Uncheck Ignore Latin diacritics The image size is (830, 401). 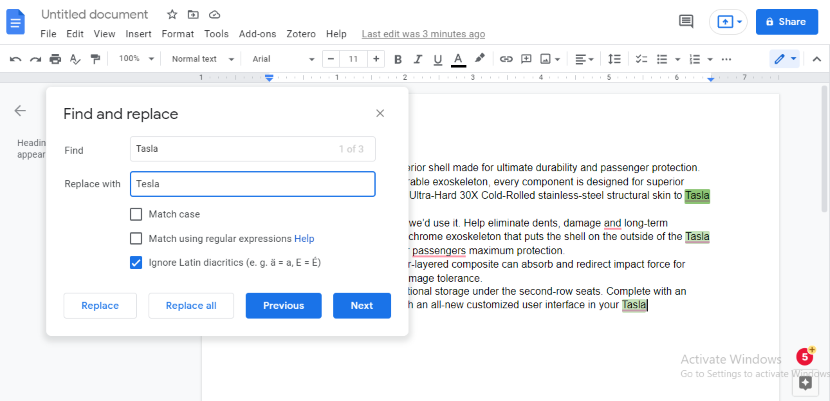pos(136,263)
